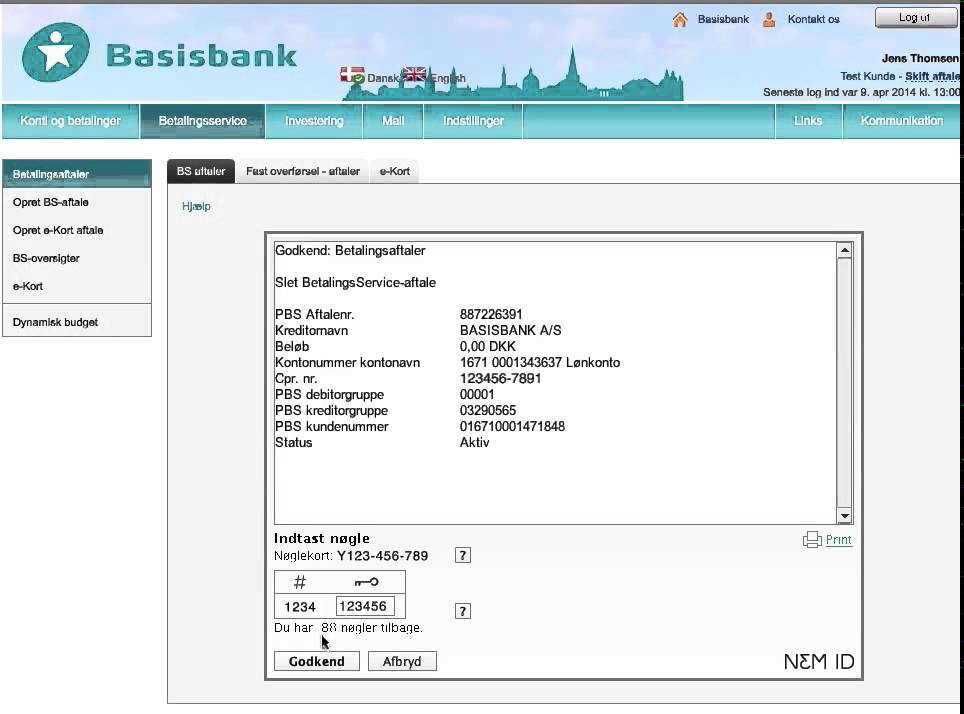Click scrollbar up arrow in agreement box
The width and height of the screenshot is (964, 714).
[x=844, y=250]
